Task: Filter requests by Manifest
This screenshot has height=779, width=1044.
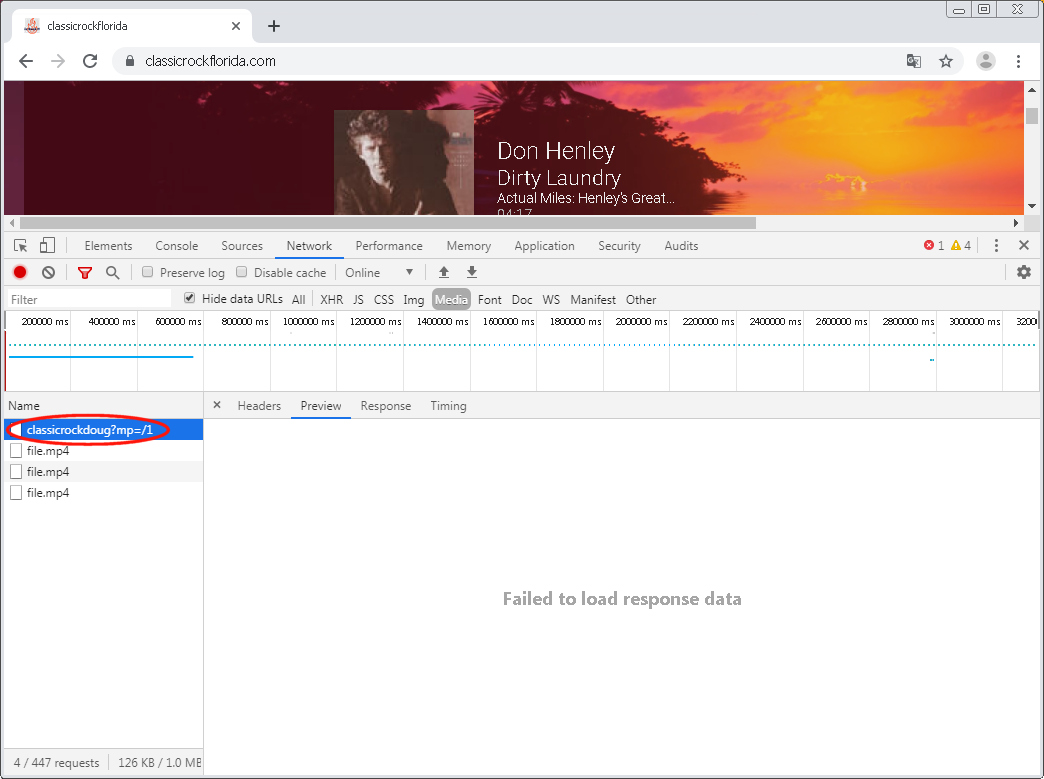Action: coord(593,300)
